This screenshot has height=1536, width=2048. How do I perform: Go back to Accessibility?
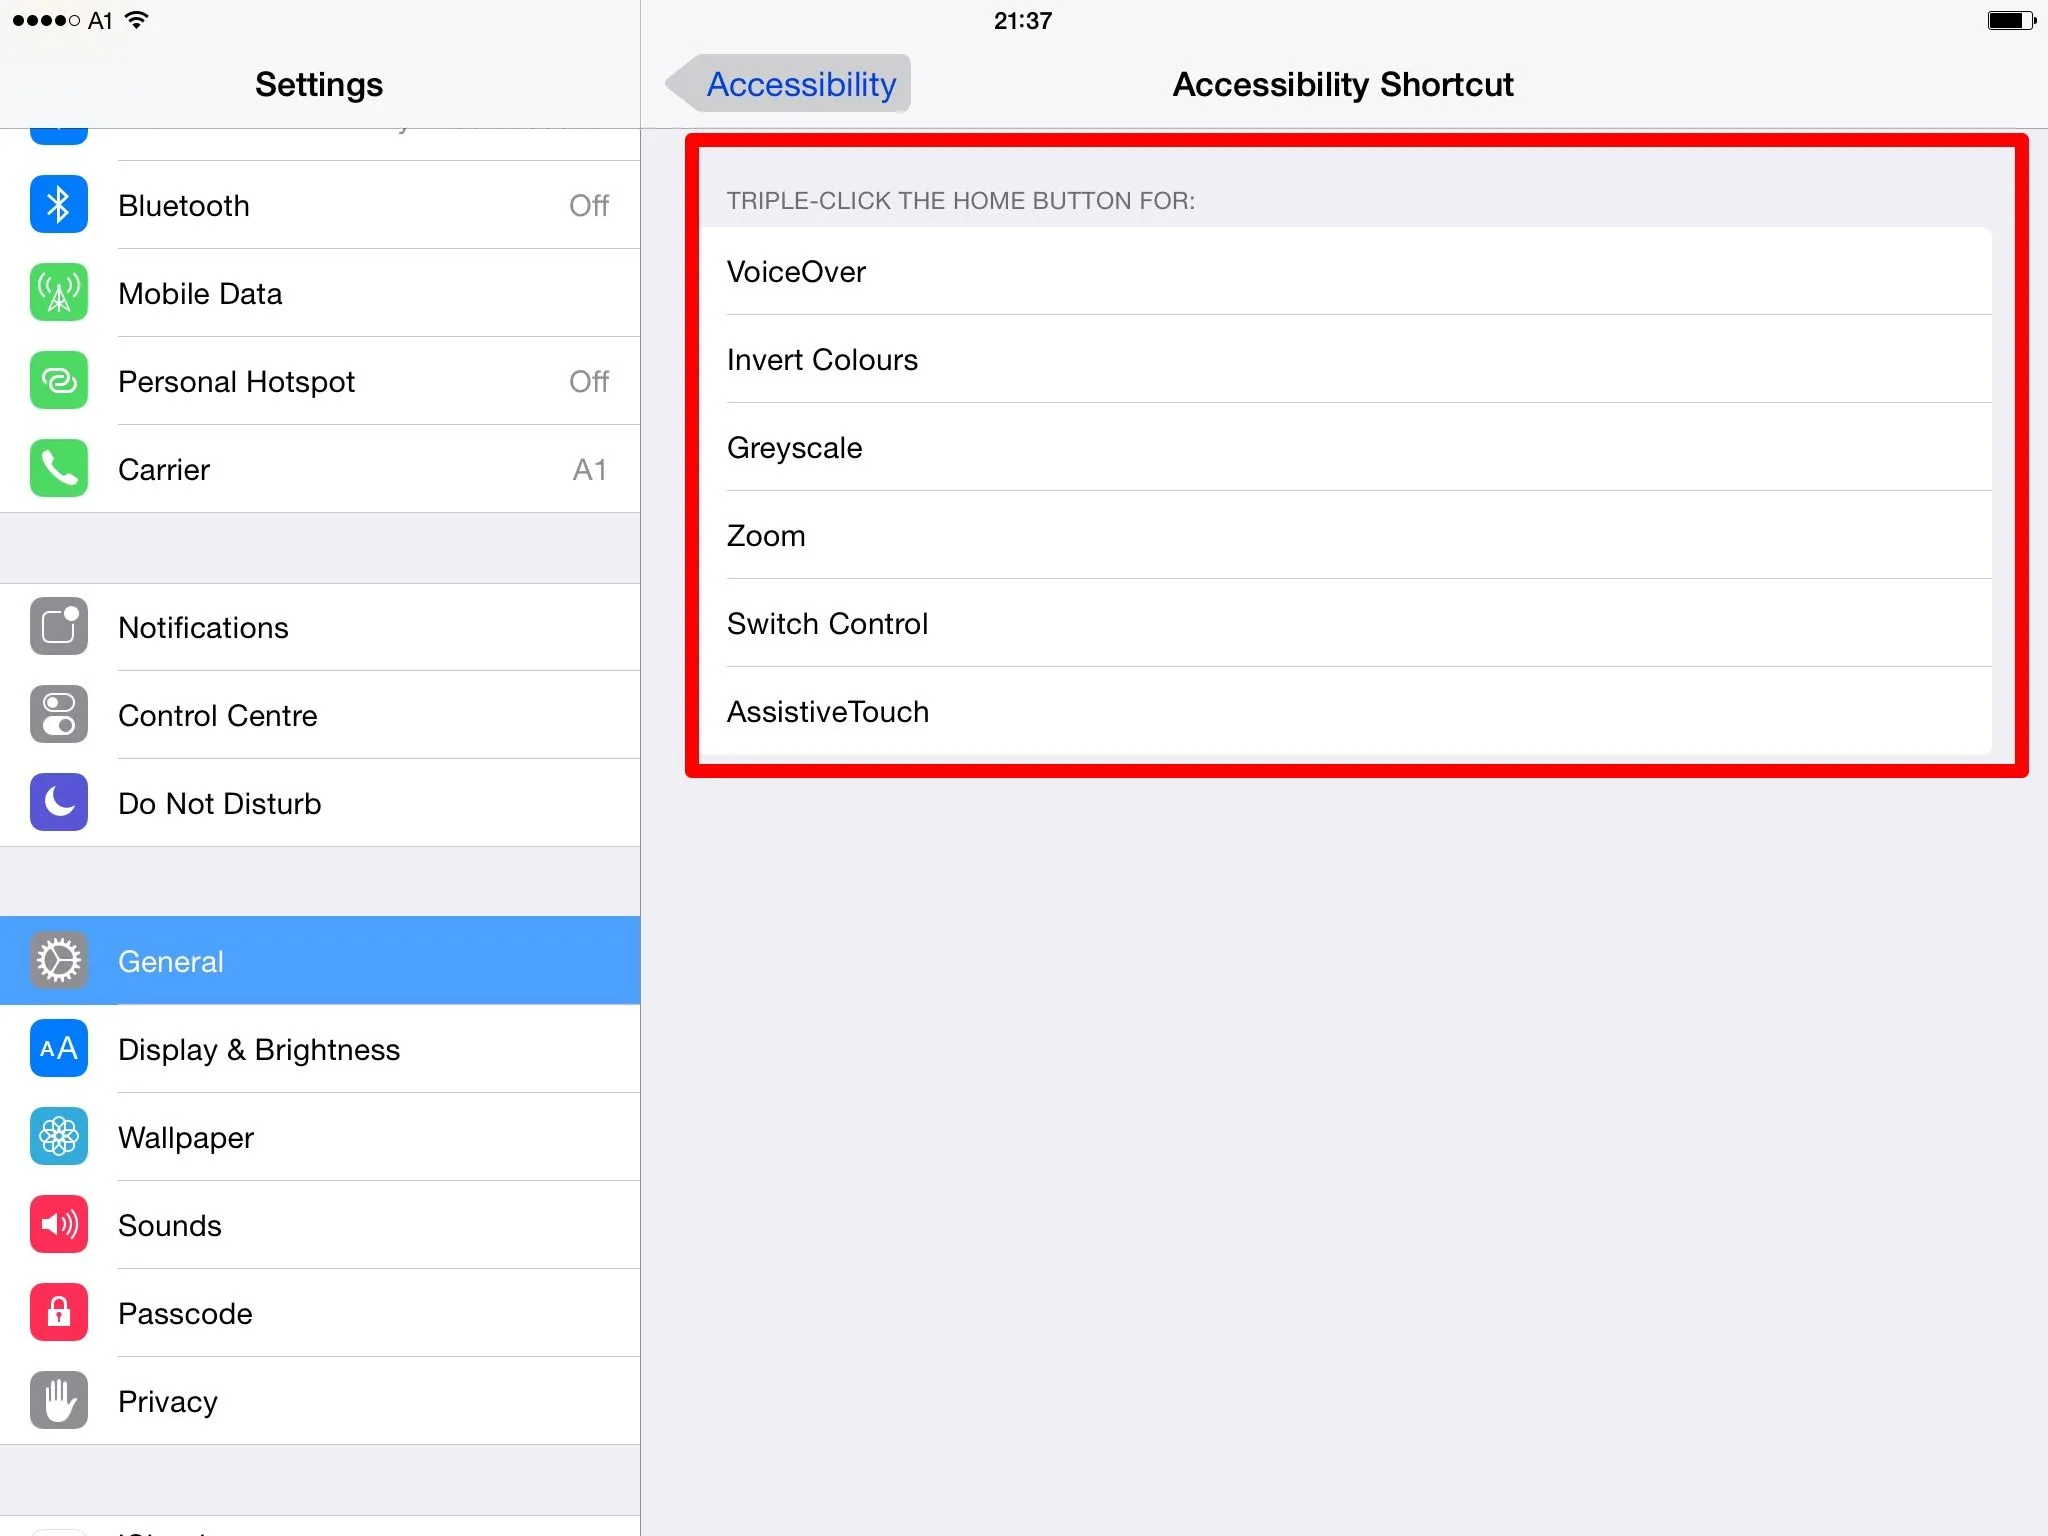pyautogui.click(x=790, y=85)
